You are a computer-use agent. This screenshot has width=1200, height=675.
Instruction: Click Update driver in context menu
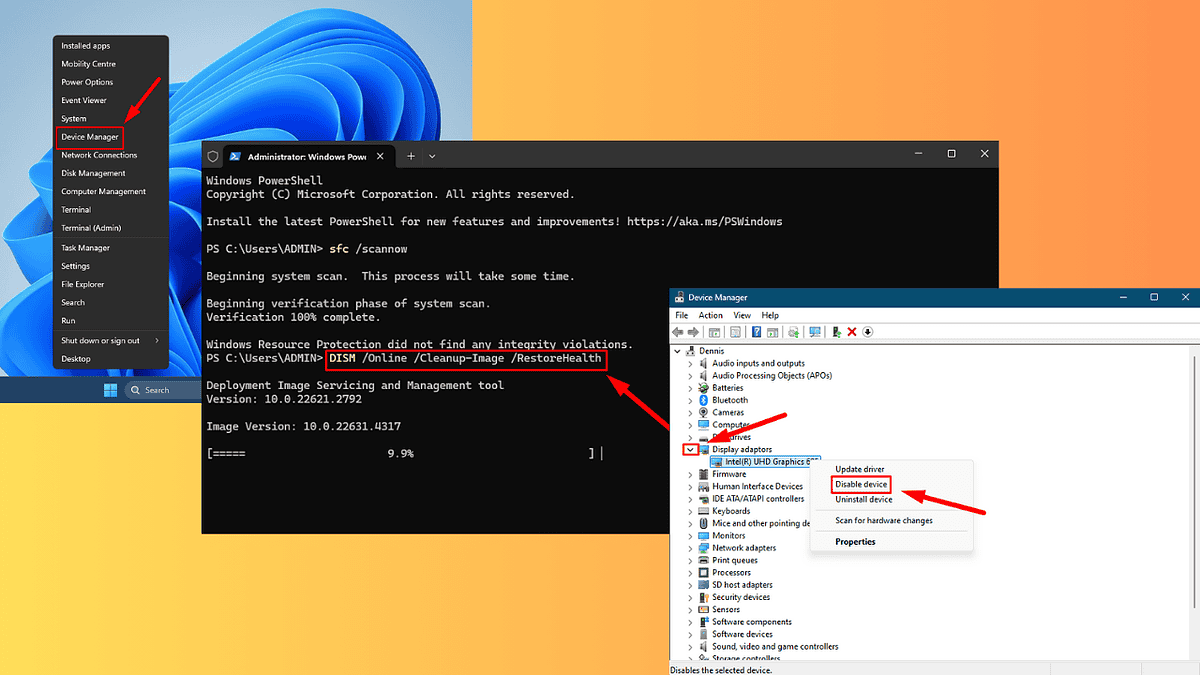coord(859,469)
